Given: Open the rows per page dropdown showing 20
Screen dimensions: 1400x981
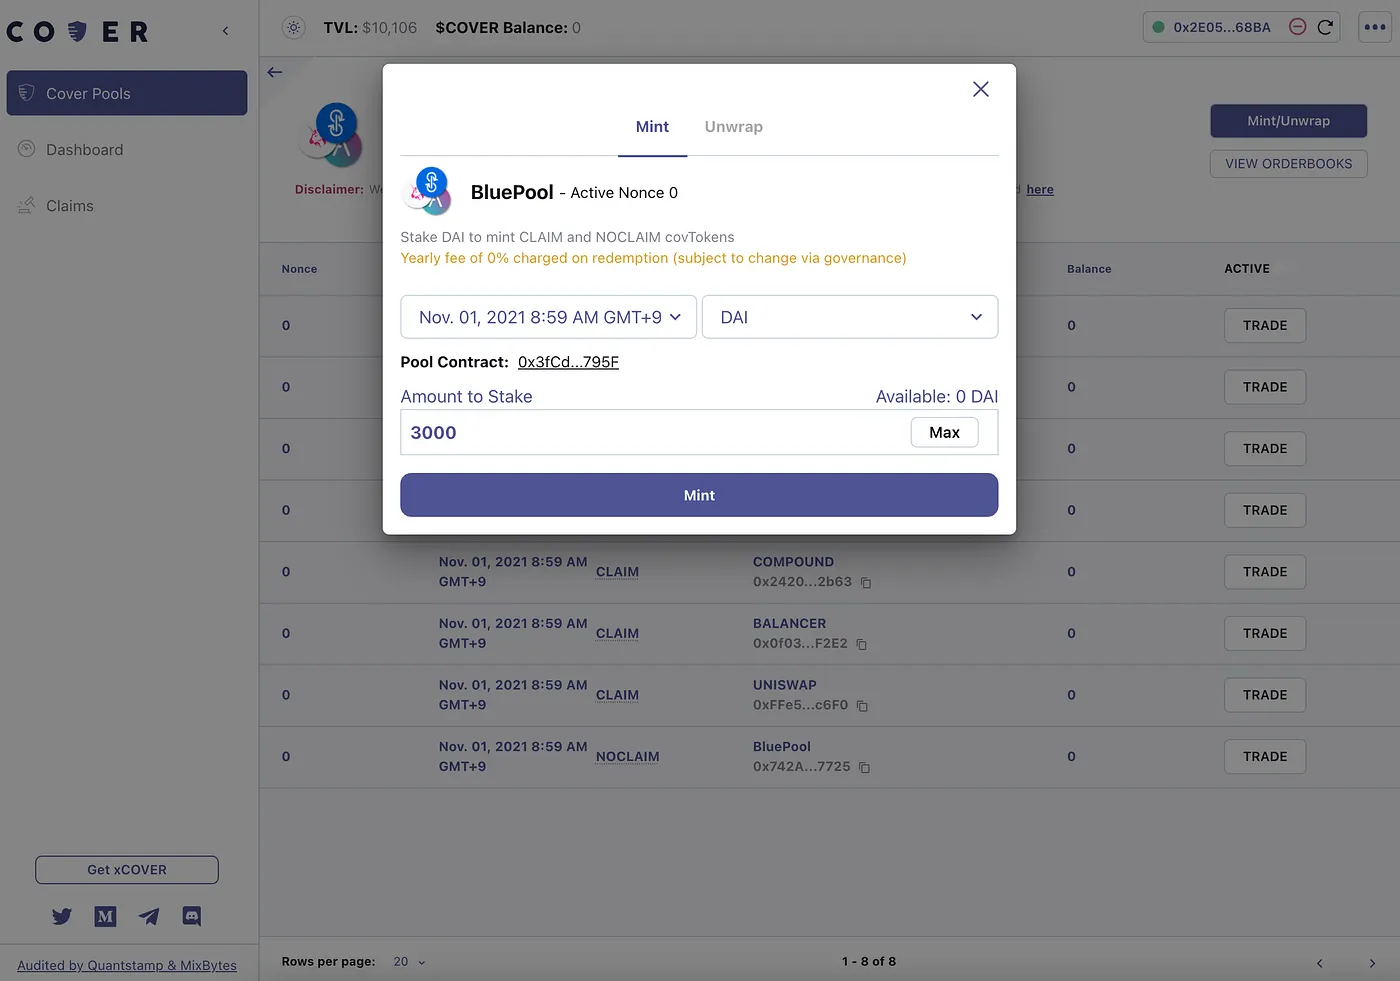Looking at the screenshot, I should (409, 962).
